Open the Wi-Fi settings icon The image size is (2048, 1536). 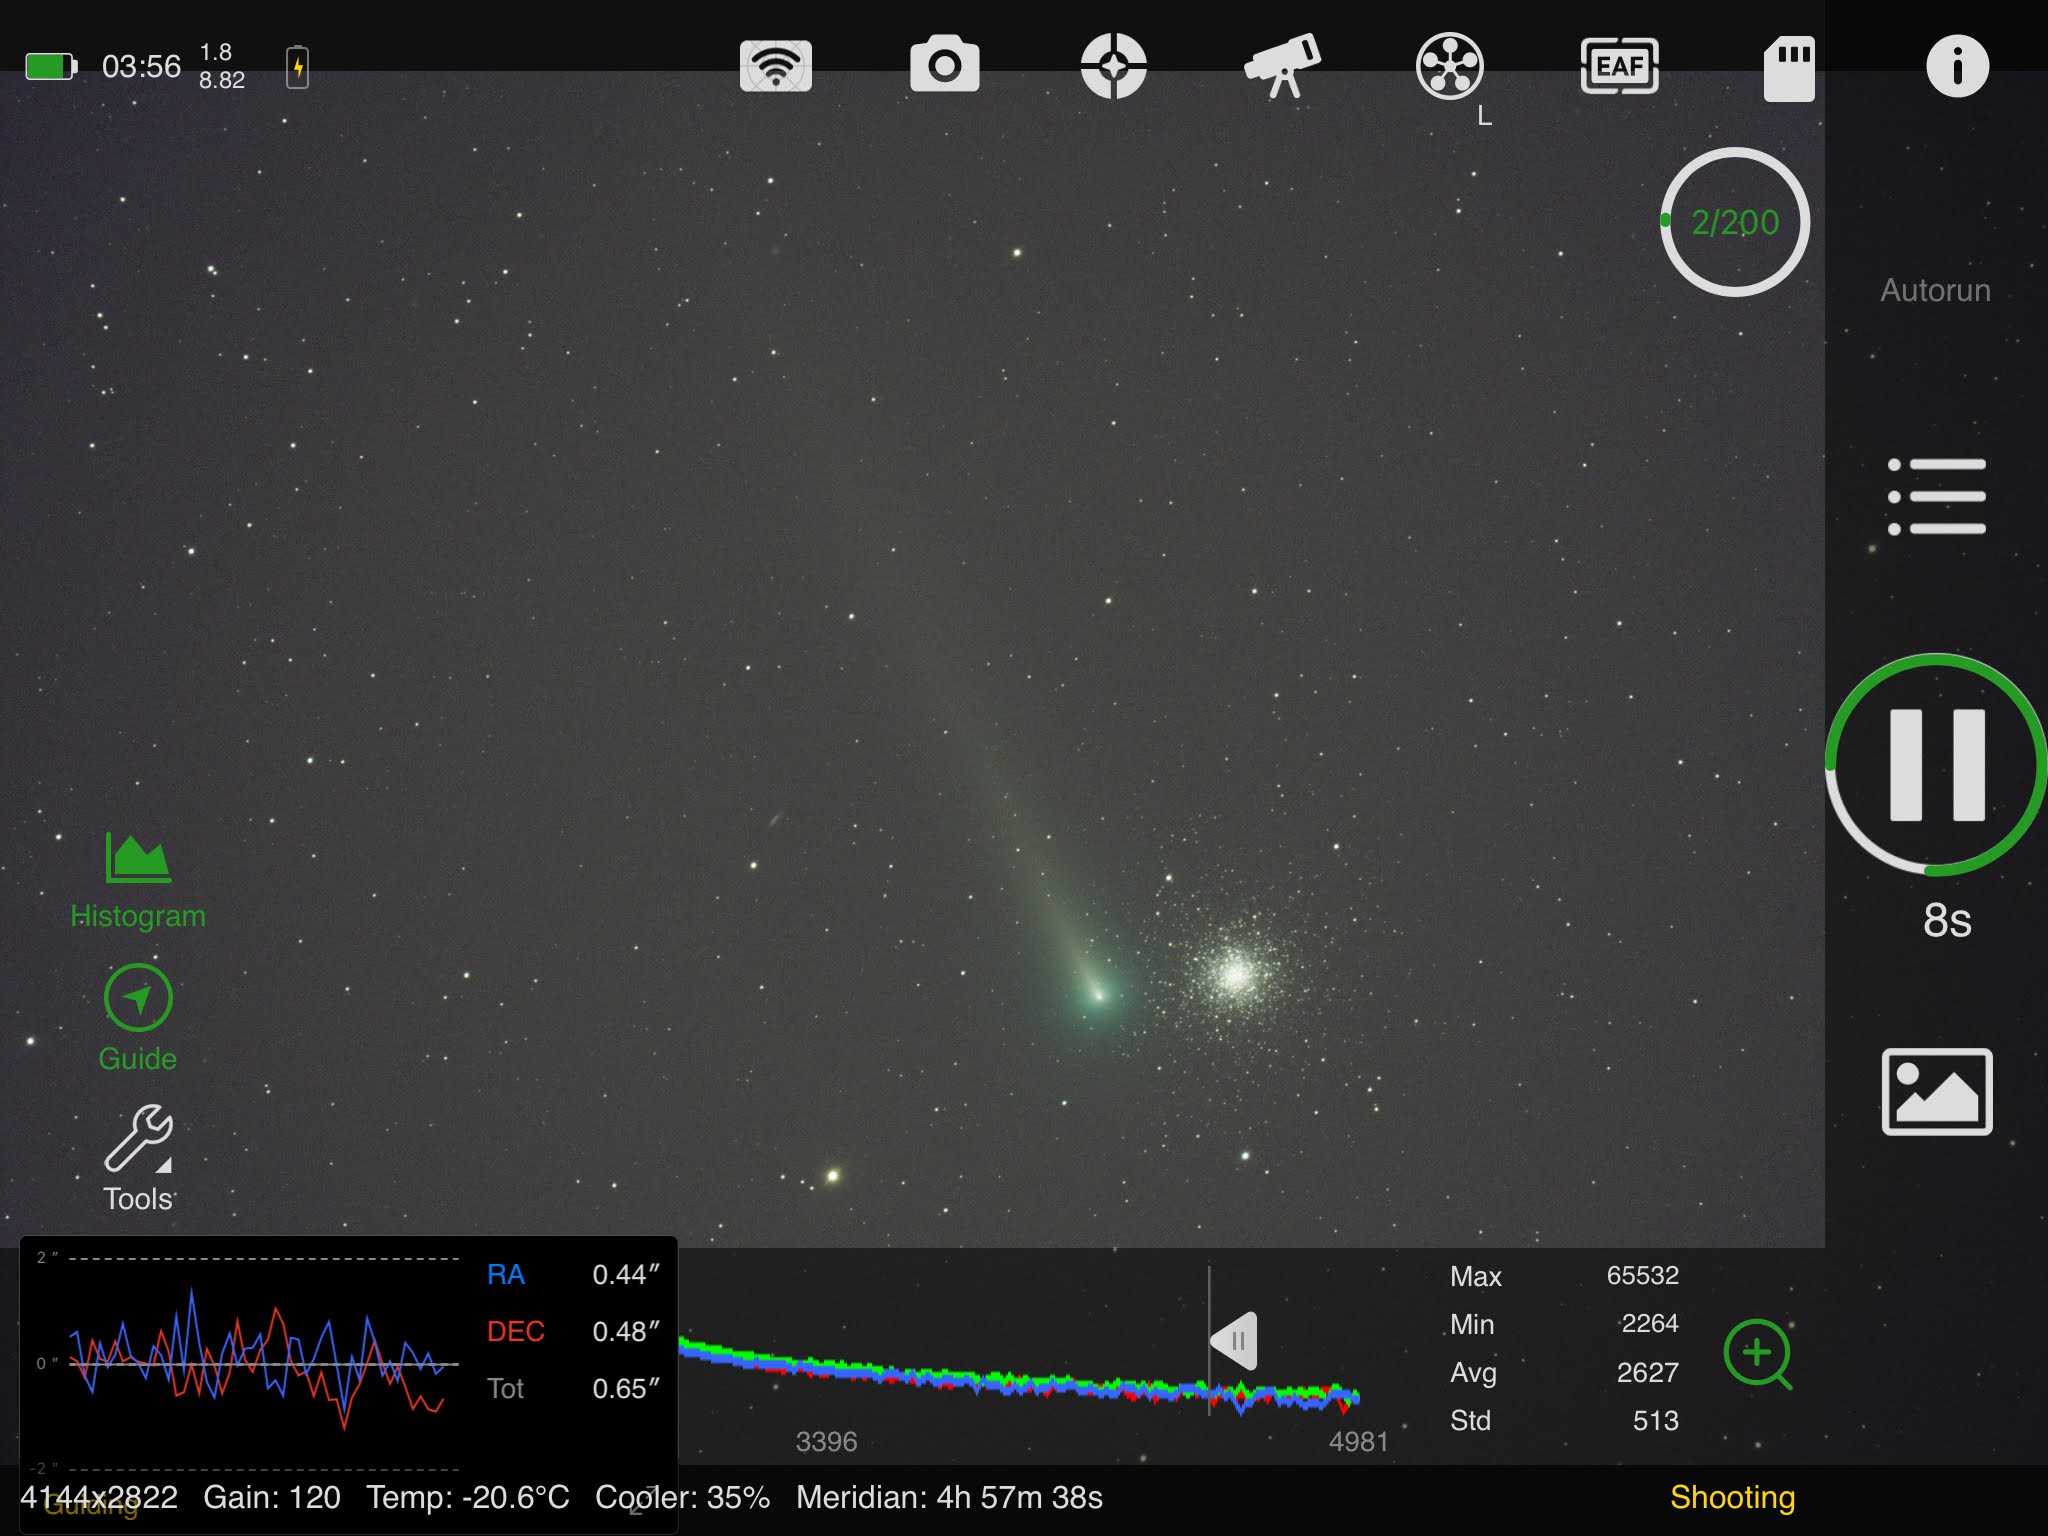775,66
